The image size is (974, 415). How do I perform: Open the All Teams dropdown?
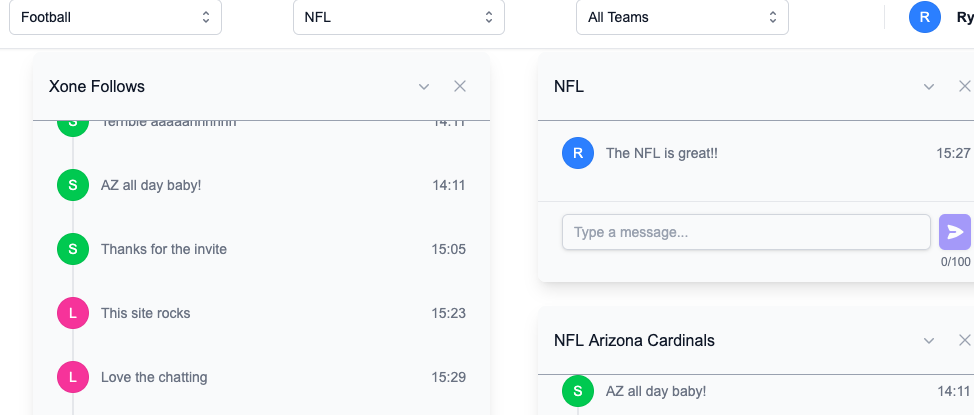pos(682,17)
